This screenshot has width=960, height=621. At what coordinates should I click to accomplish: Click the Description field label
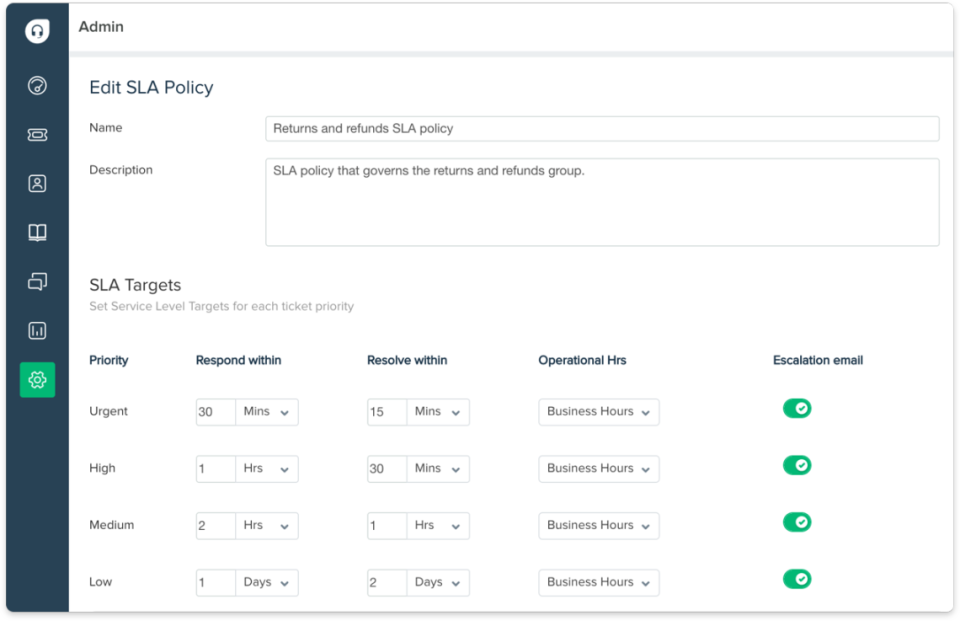pos(120,170)
